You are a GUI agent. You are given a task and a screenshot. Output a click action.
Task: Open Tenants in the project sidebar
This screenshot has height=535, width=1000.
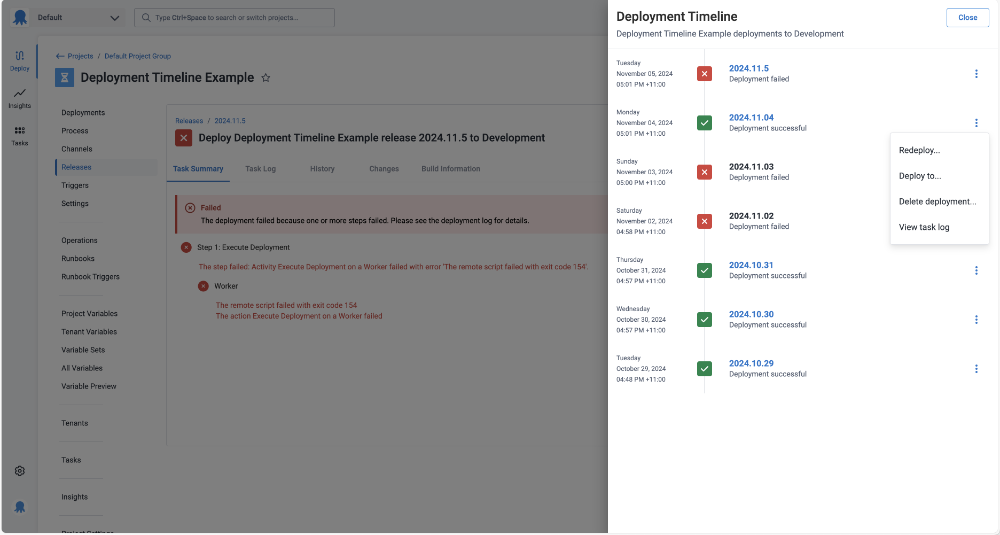coord(75,423)
